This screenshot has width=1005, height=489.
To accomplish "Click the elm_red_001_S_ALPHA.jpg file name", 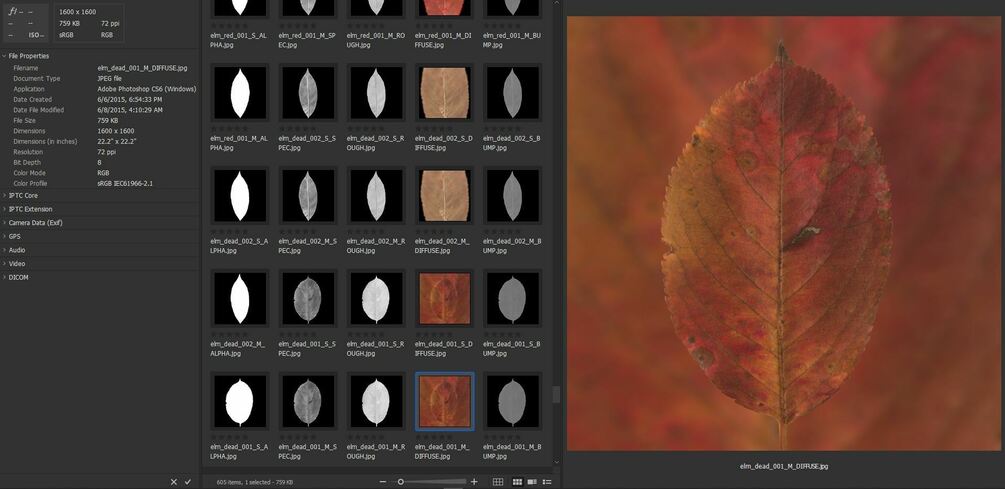I will tap(238, 40).
